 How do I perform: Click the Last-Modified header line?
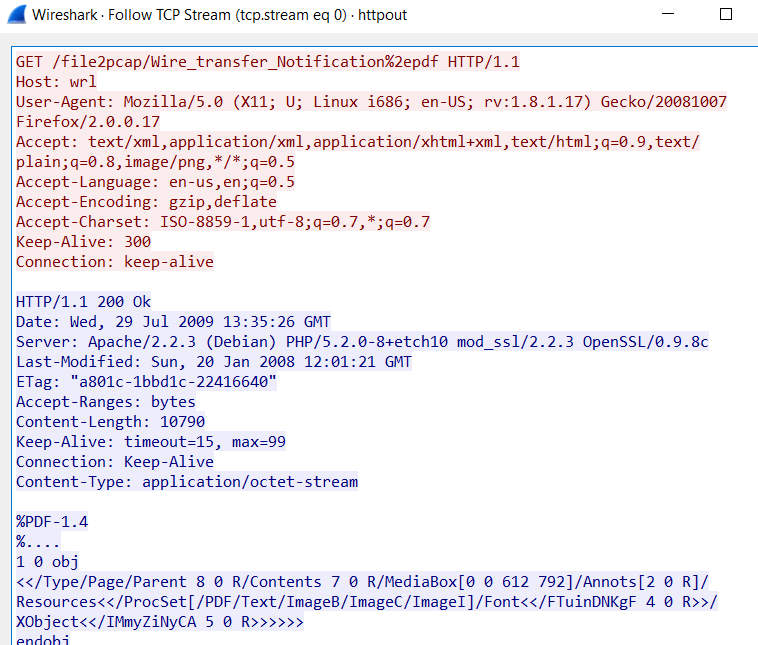[x=214, y=362]
